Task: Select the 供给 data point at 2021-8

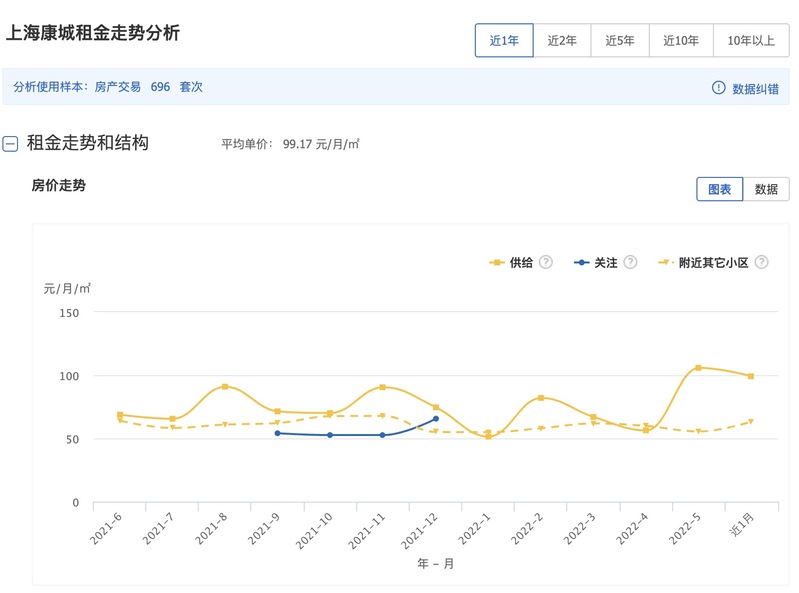Action: tap(225, 386)
